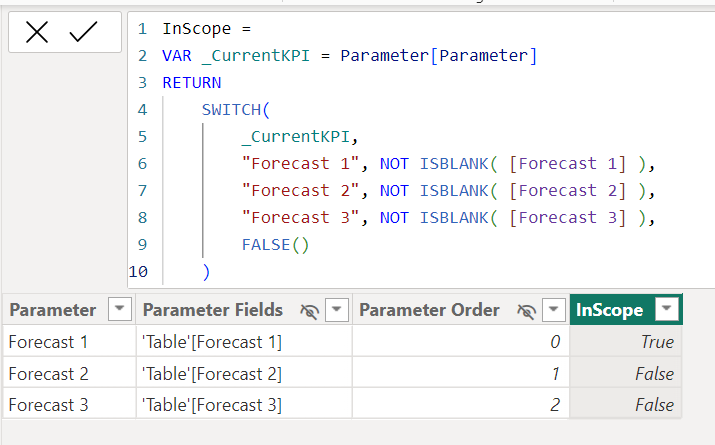Click the 'Forecast 2' Parameter cell
This screenshot has height=445, width=715.
click(x=69, y=373)
